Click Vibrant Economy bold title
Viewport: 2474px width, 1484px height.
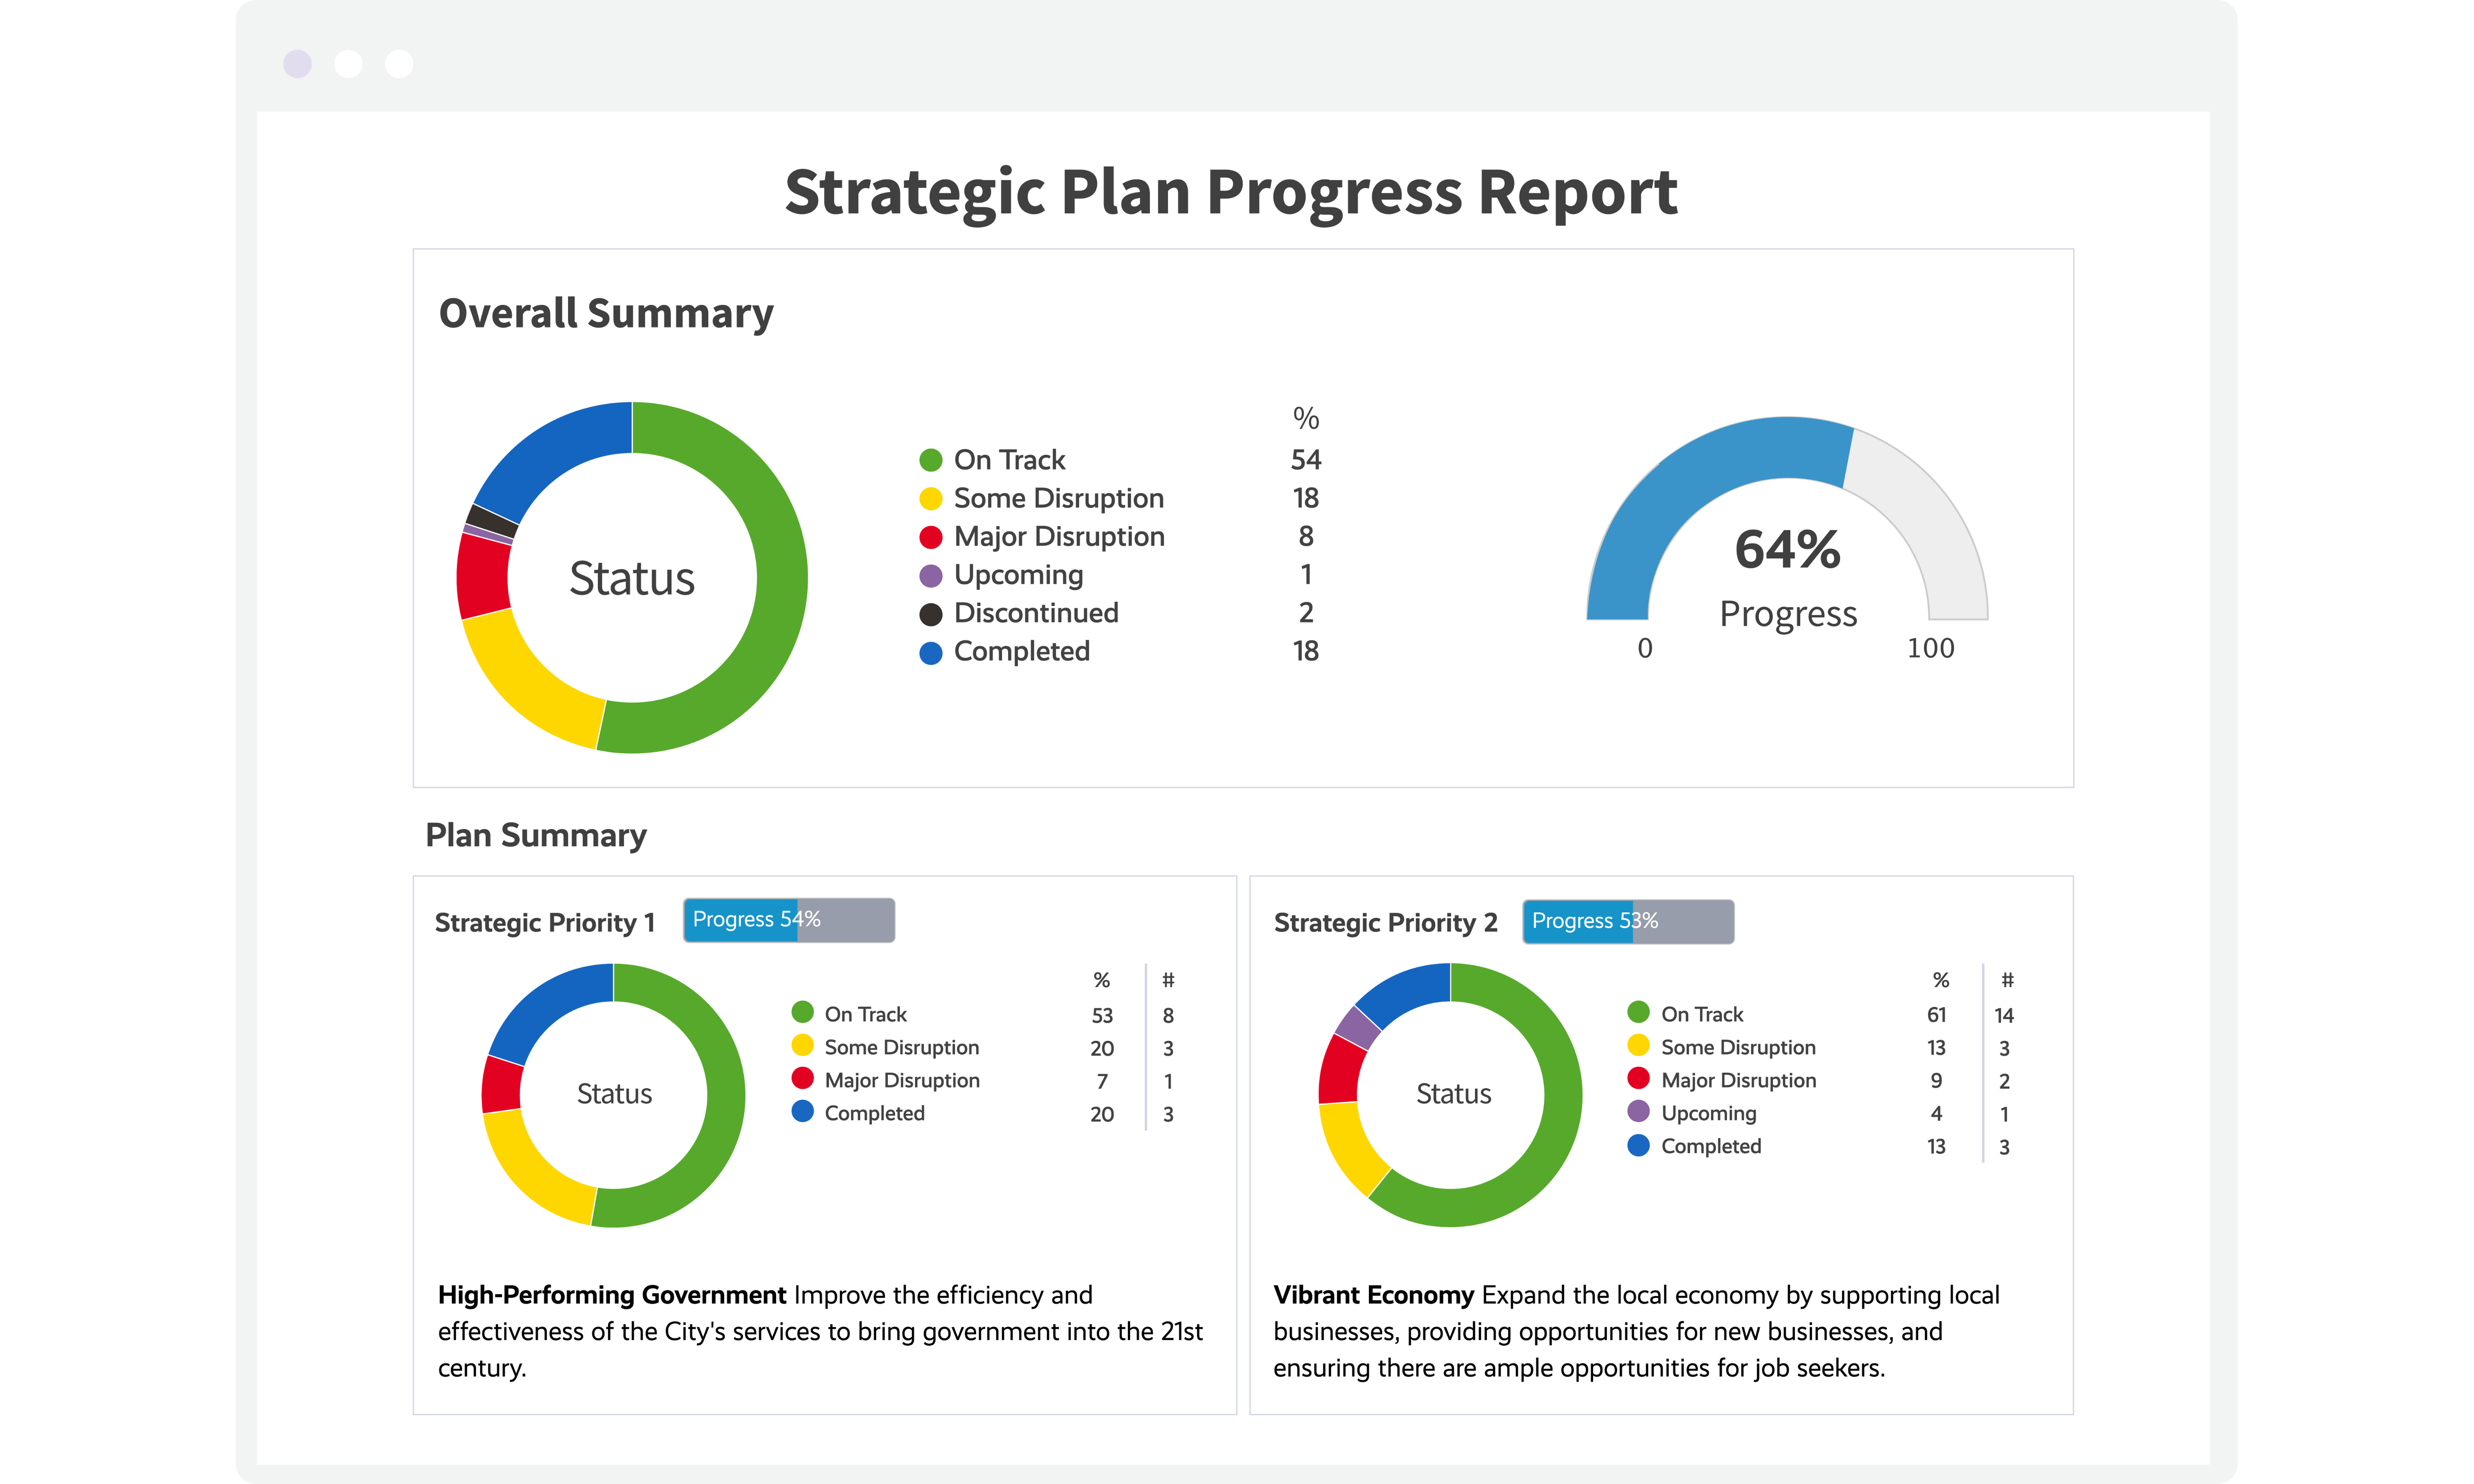[1373, 1295]
